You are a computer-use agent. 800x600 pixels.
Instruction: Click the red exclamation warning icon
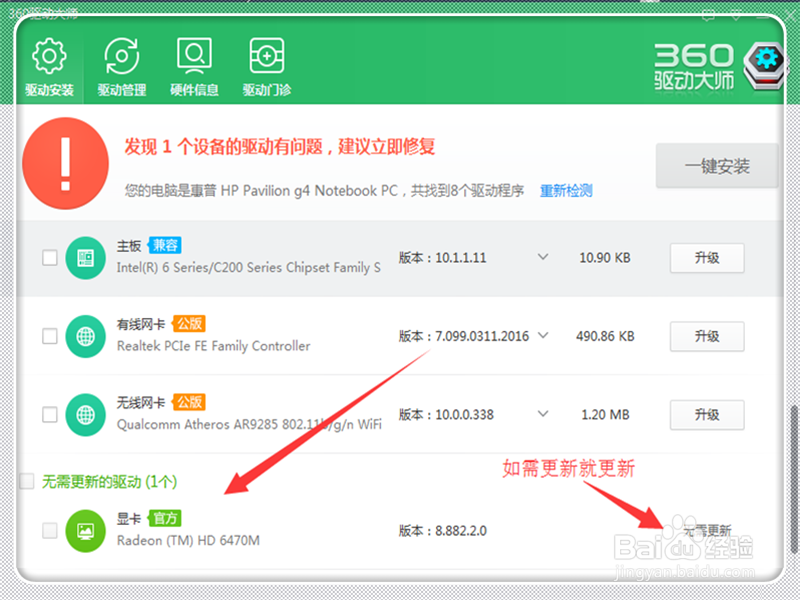click(x=65, y=163)
